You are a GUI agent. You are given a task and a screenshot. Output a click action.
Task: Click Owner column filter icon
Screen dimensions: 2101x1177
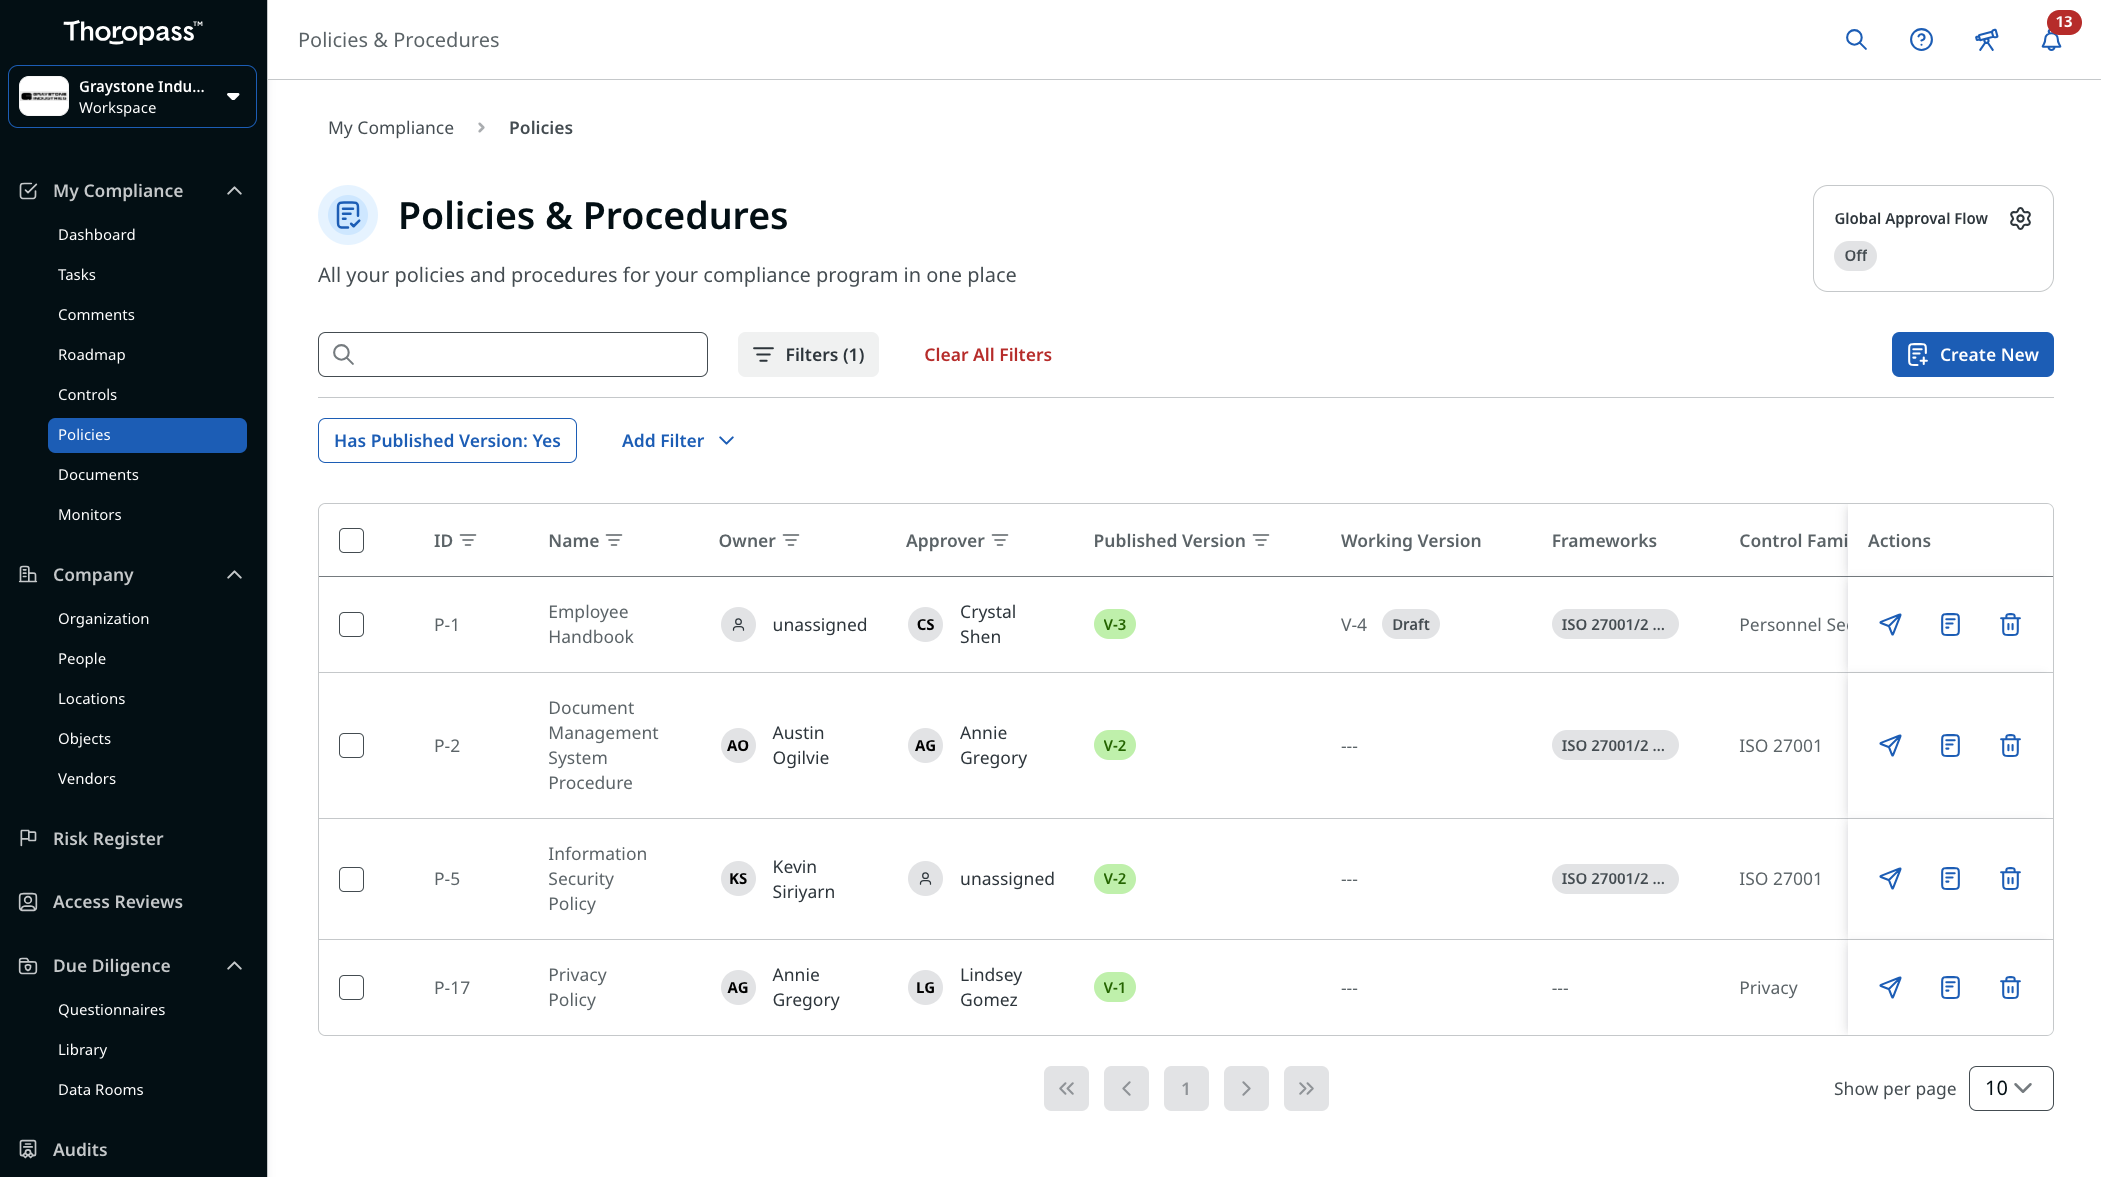(791, 540)
